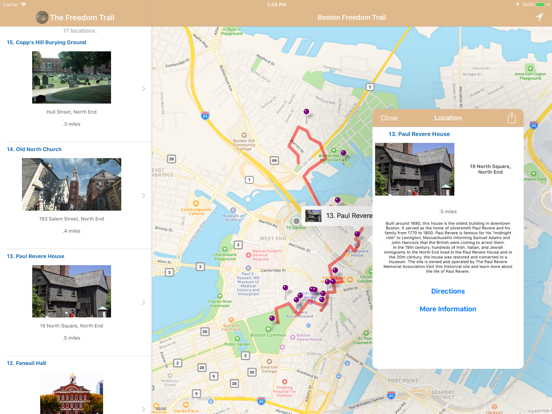
Task: Tap Bunker Hill Community College marker
Action: [244, 135]
